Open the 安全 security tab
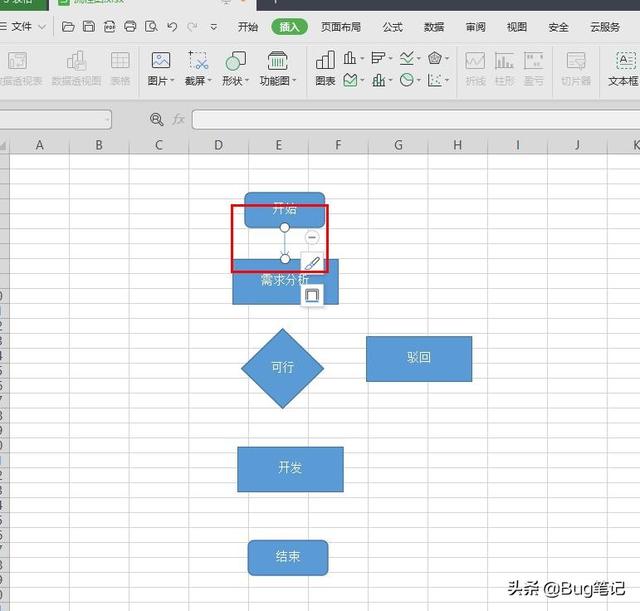640x611 pixels. point(558,27)
